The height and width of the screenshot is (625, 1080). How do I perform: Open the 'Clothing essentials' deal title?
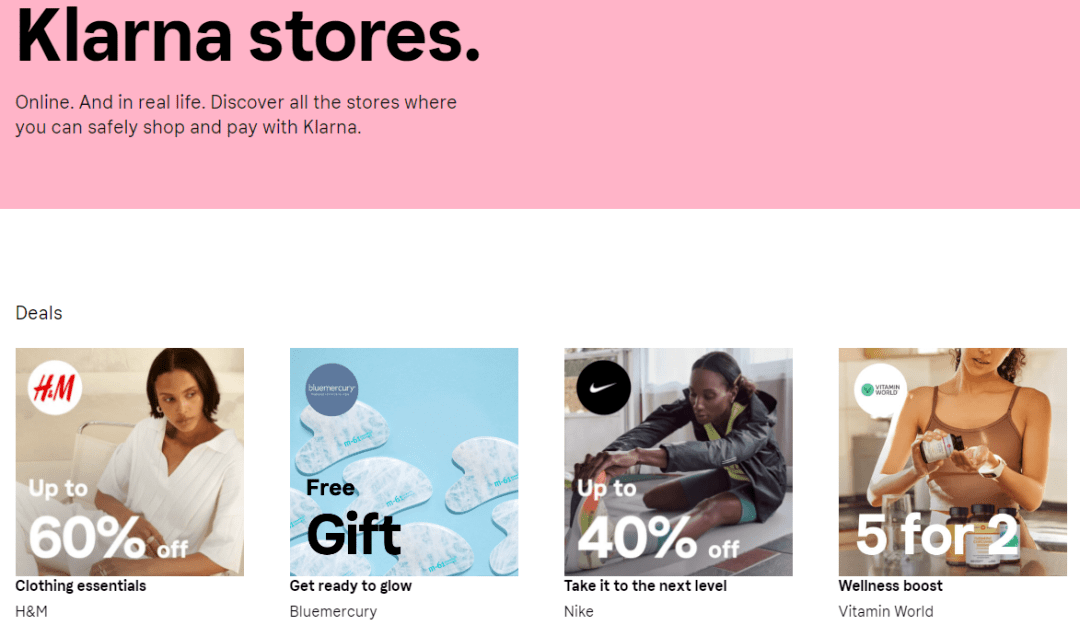[x=81, y=586]
